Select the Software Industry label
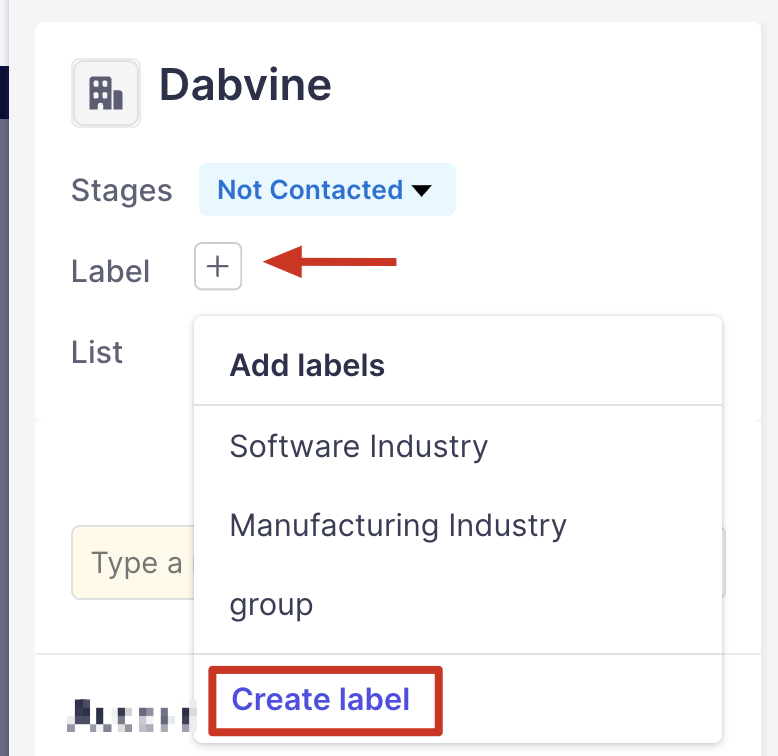 coord(358,446)
